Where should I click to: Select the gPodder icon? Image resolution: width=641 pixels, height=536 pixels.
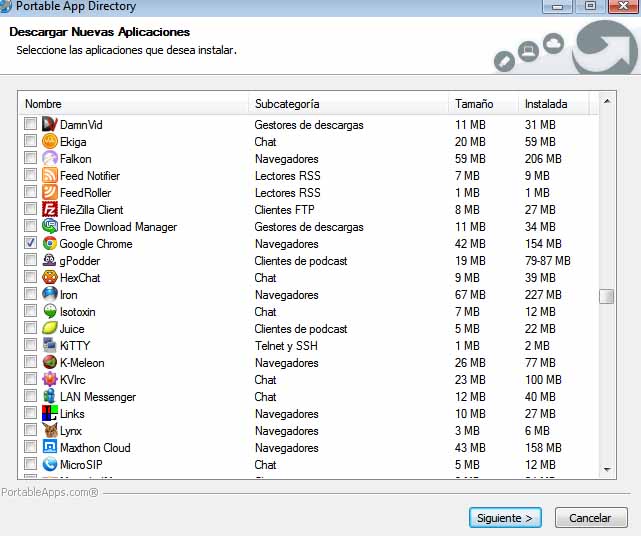[x=49, y=260]
